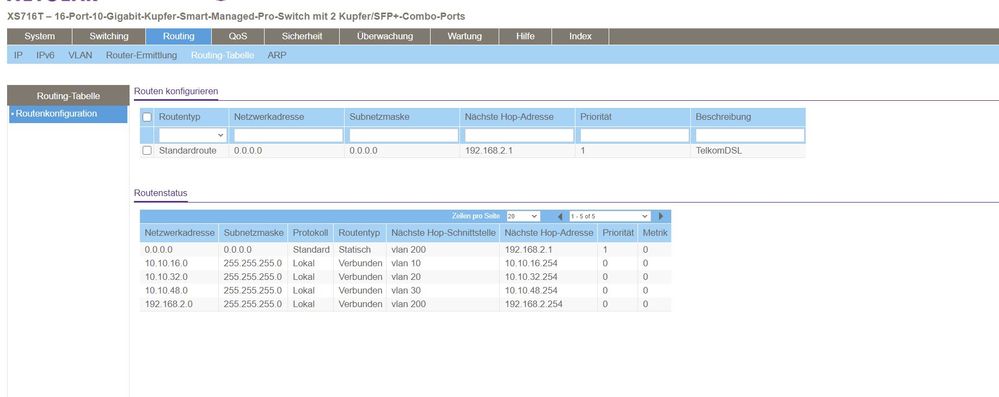
Task: Go to the VLAN submenu under Routing
Action: 80,55
